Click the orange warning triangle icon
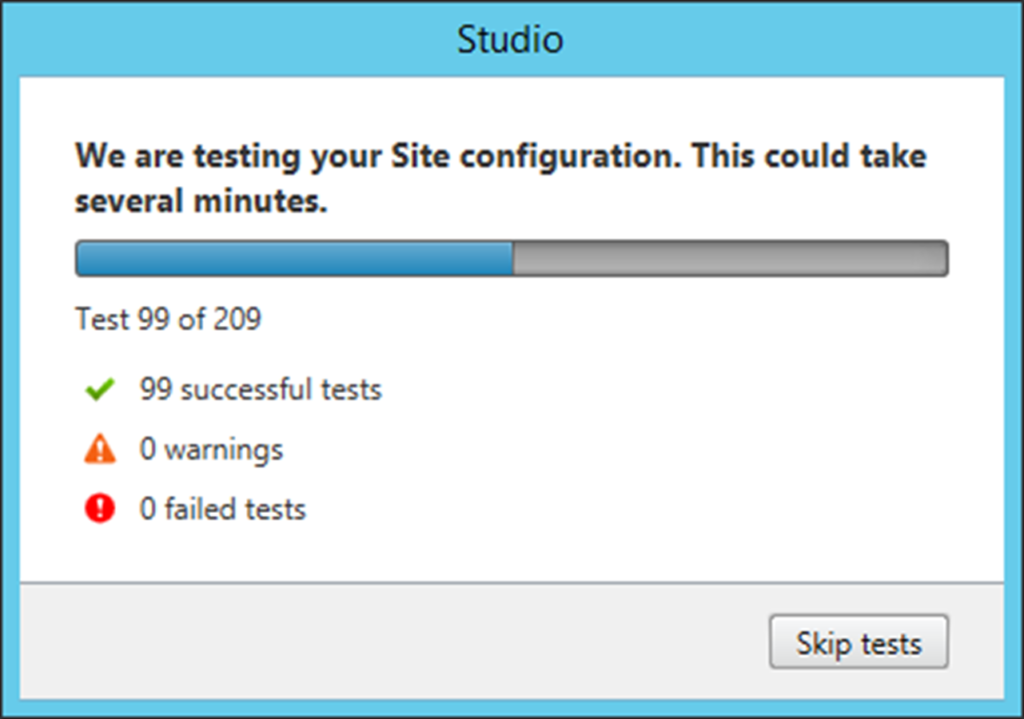The width and height of the screenshot is (1024, 719). (100, 449)
